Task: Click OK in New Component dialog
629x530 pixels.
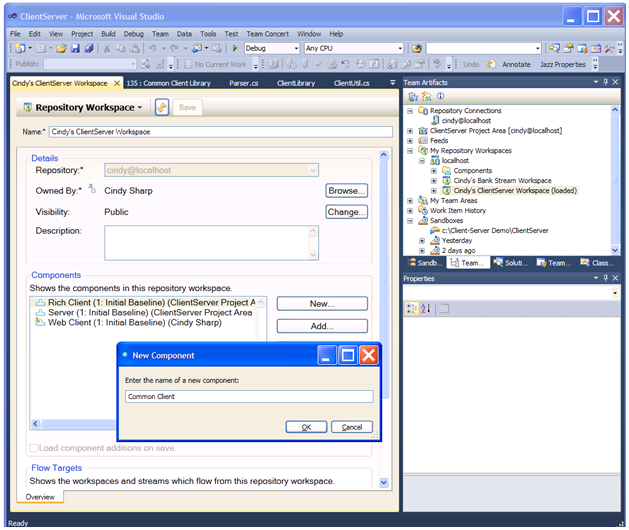Action: (x=306, y=427)
